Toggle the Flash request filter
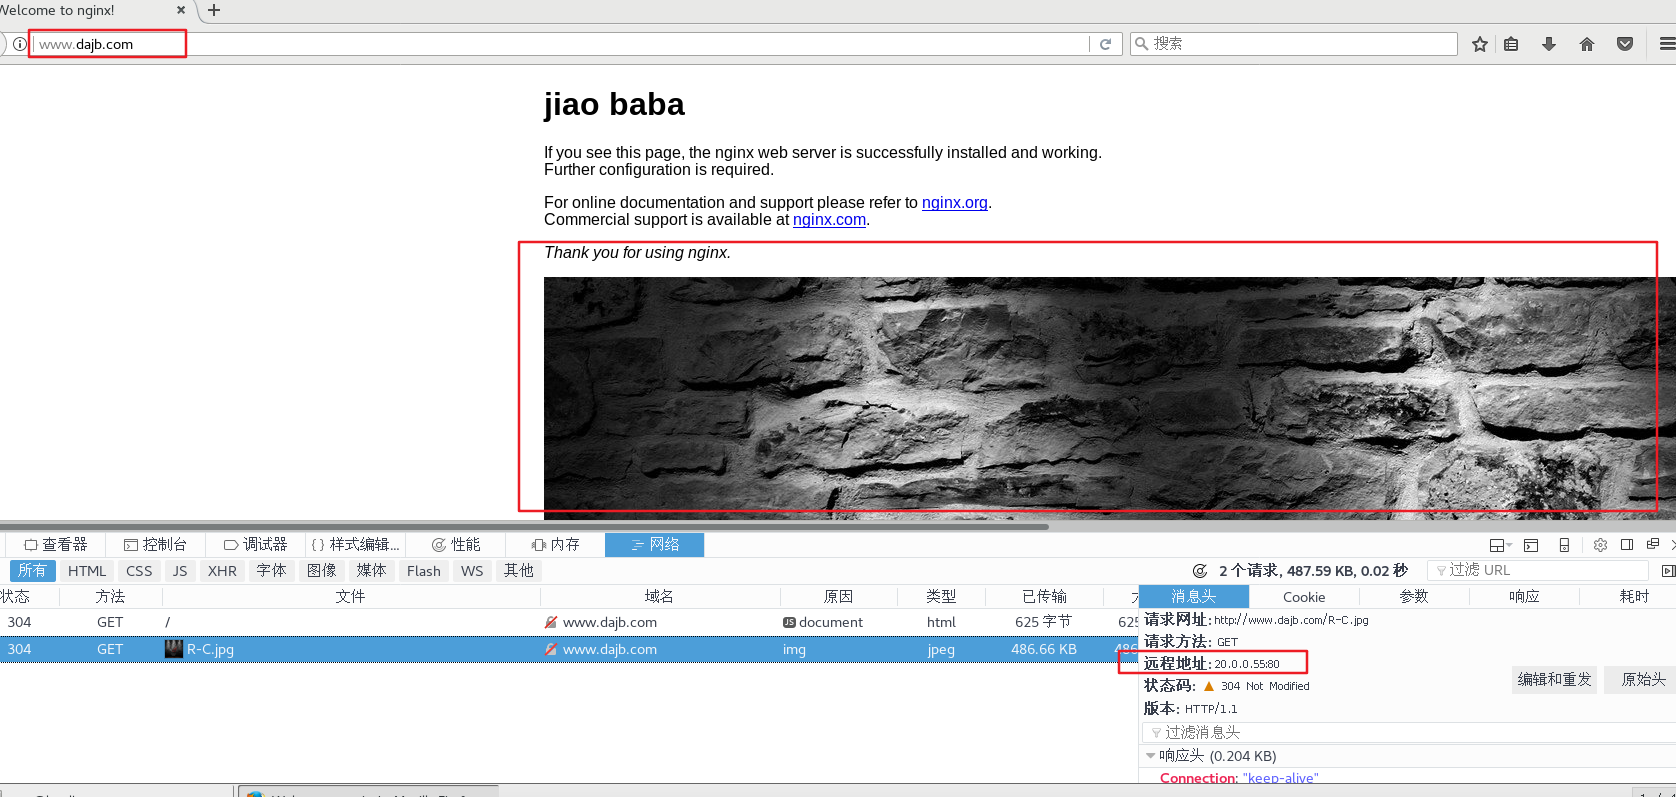Image resolution: width=1676 pixels, height=797 pixels. pos(424,571)
